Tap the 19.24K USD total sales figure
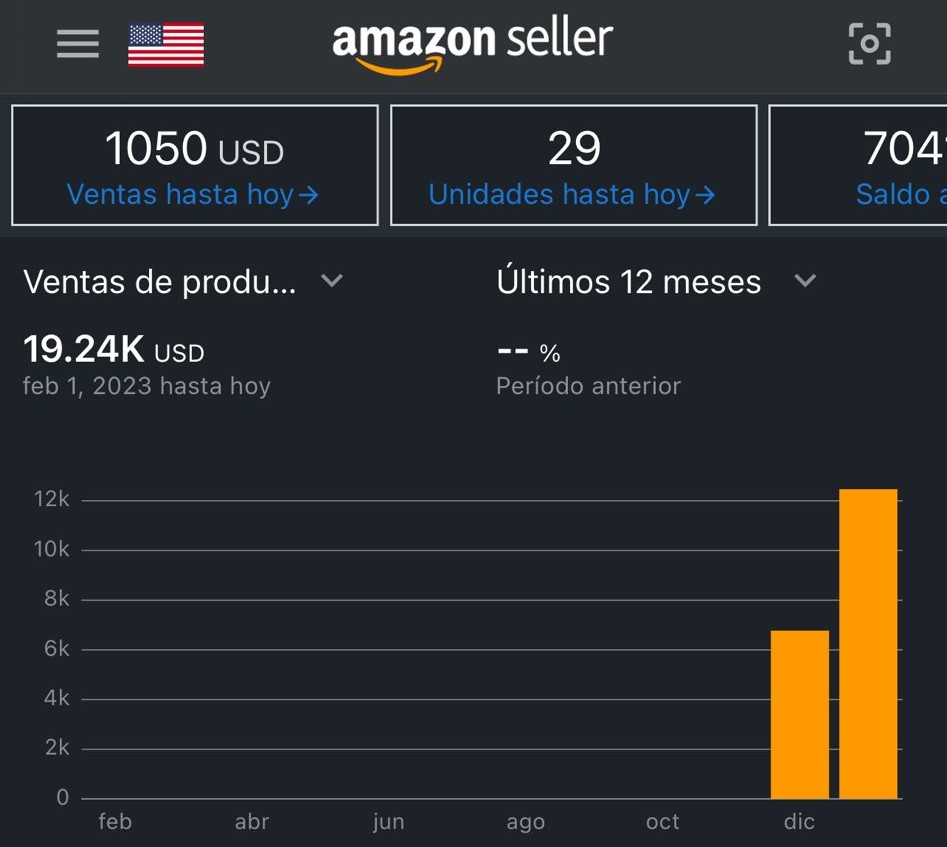 tap(113, 350)
